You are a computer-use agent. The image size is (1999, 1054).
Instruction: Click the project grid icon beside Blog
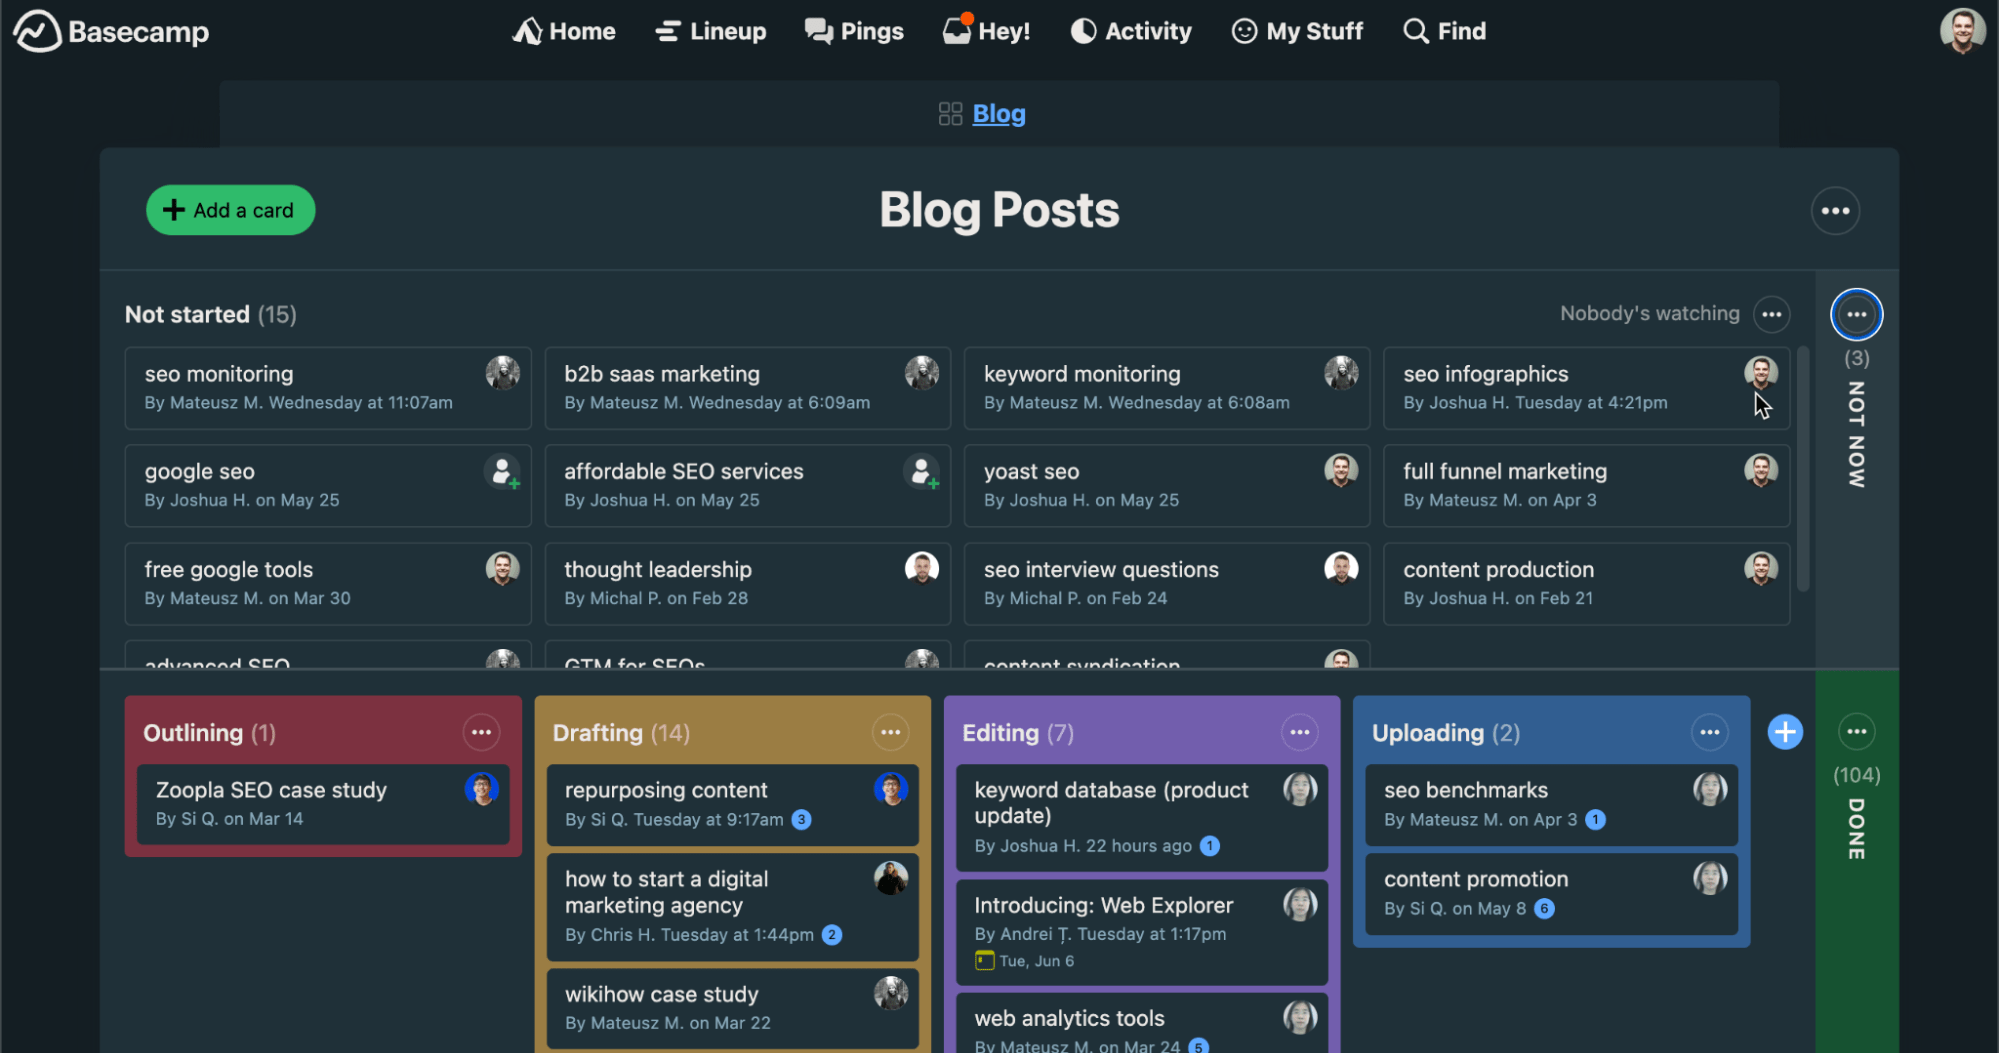(950, 114)
